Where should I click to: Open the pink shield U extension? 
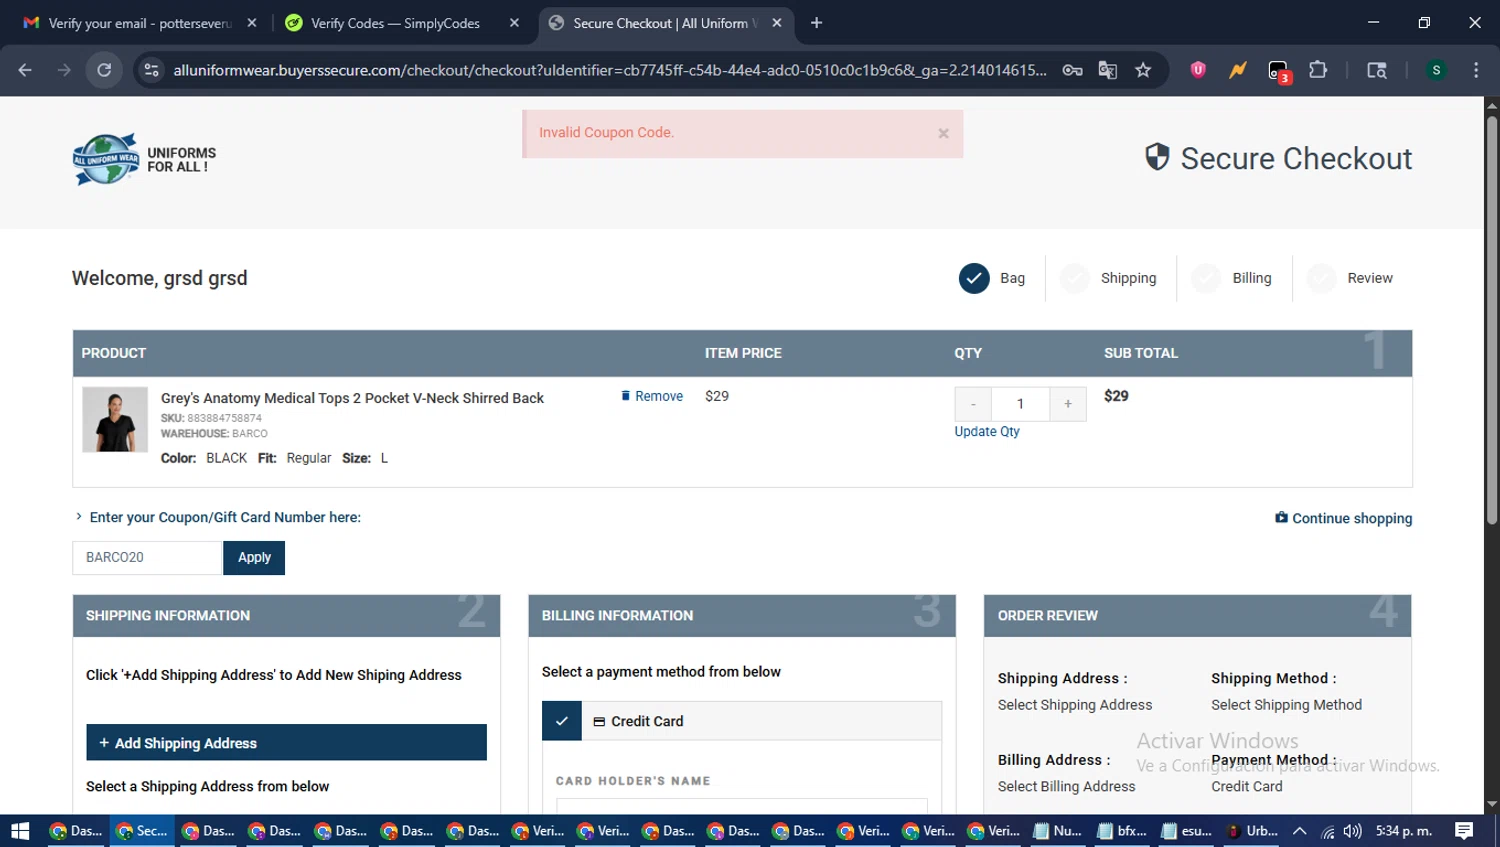pos(1198,70)
